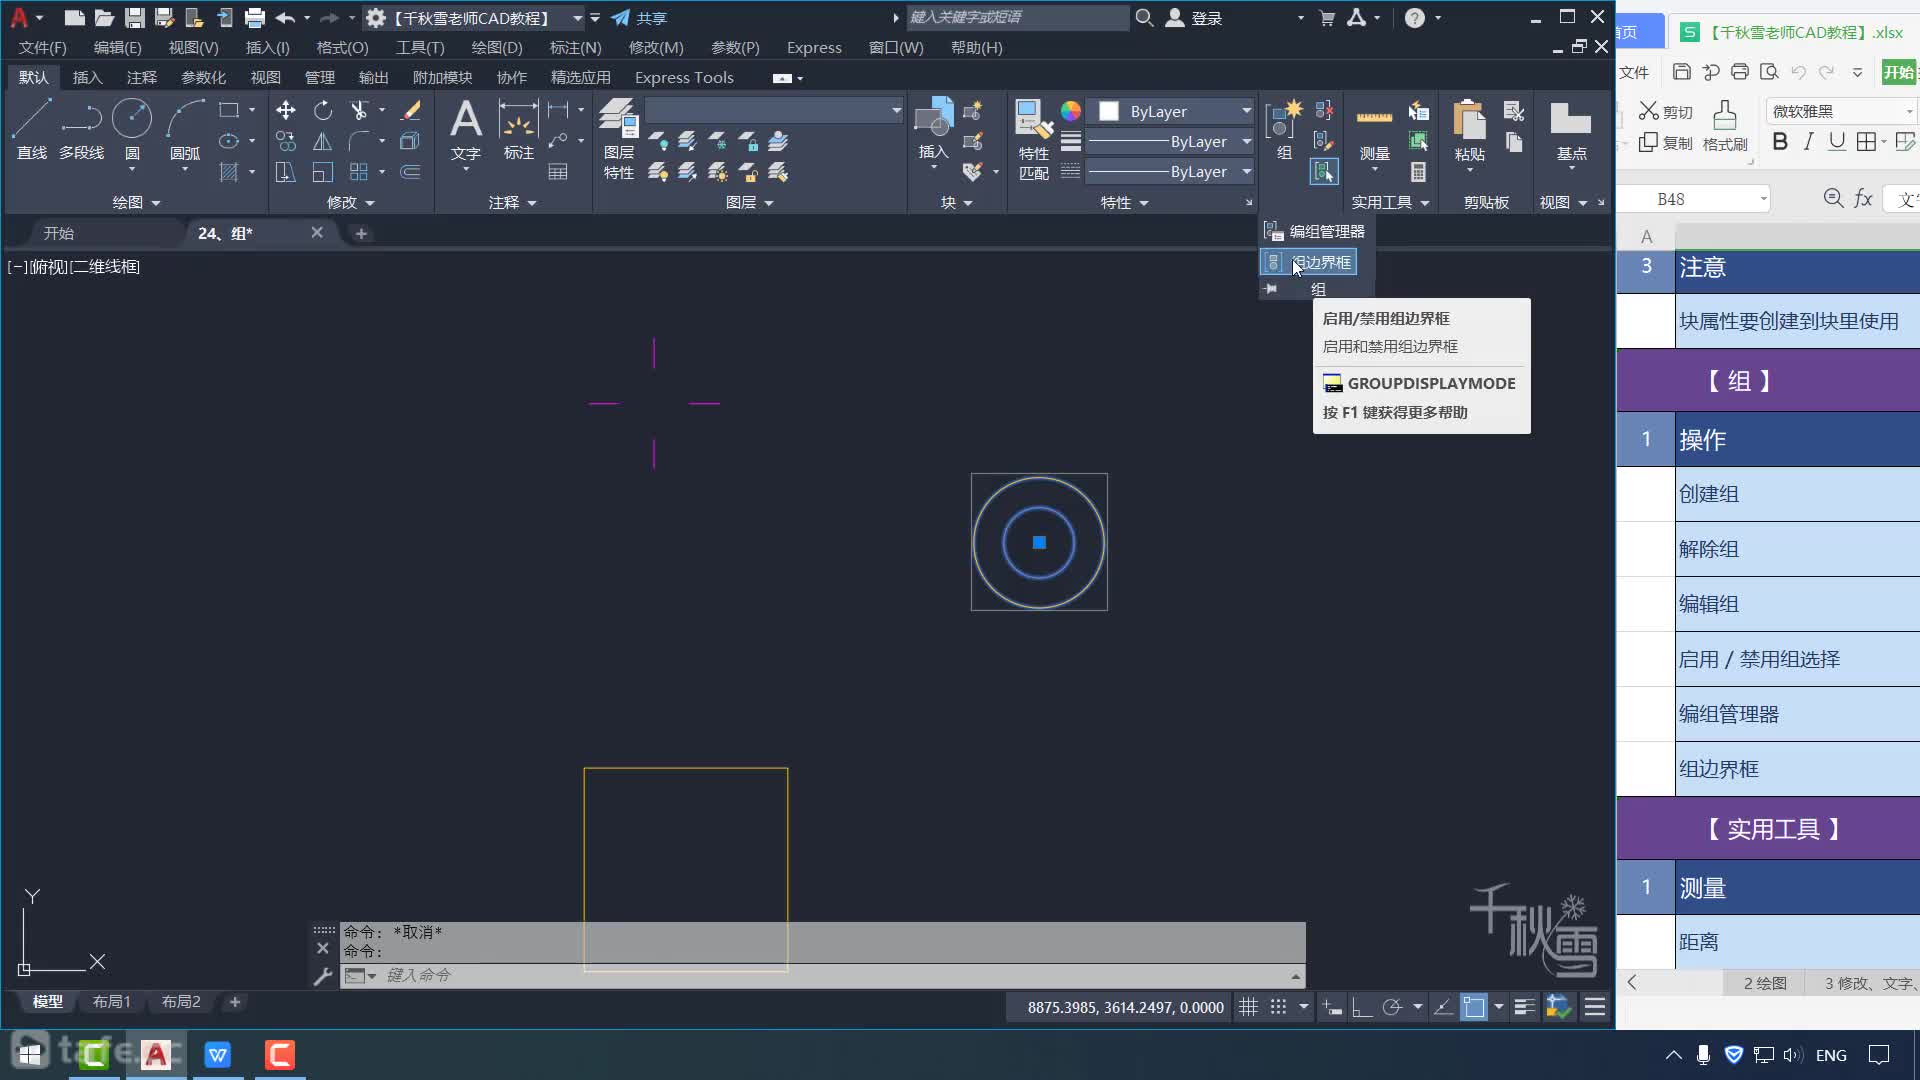Open the File (文件) menu in AutoCAD

42,47
